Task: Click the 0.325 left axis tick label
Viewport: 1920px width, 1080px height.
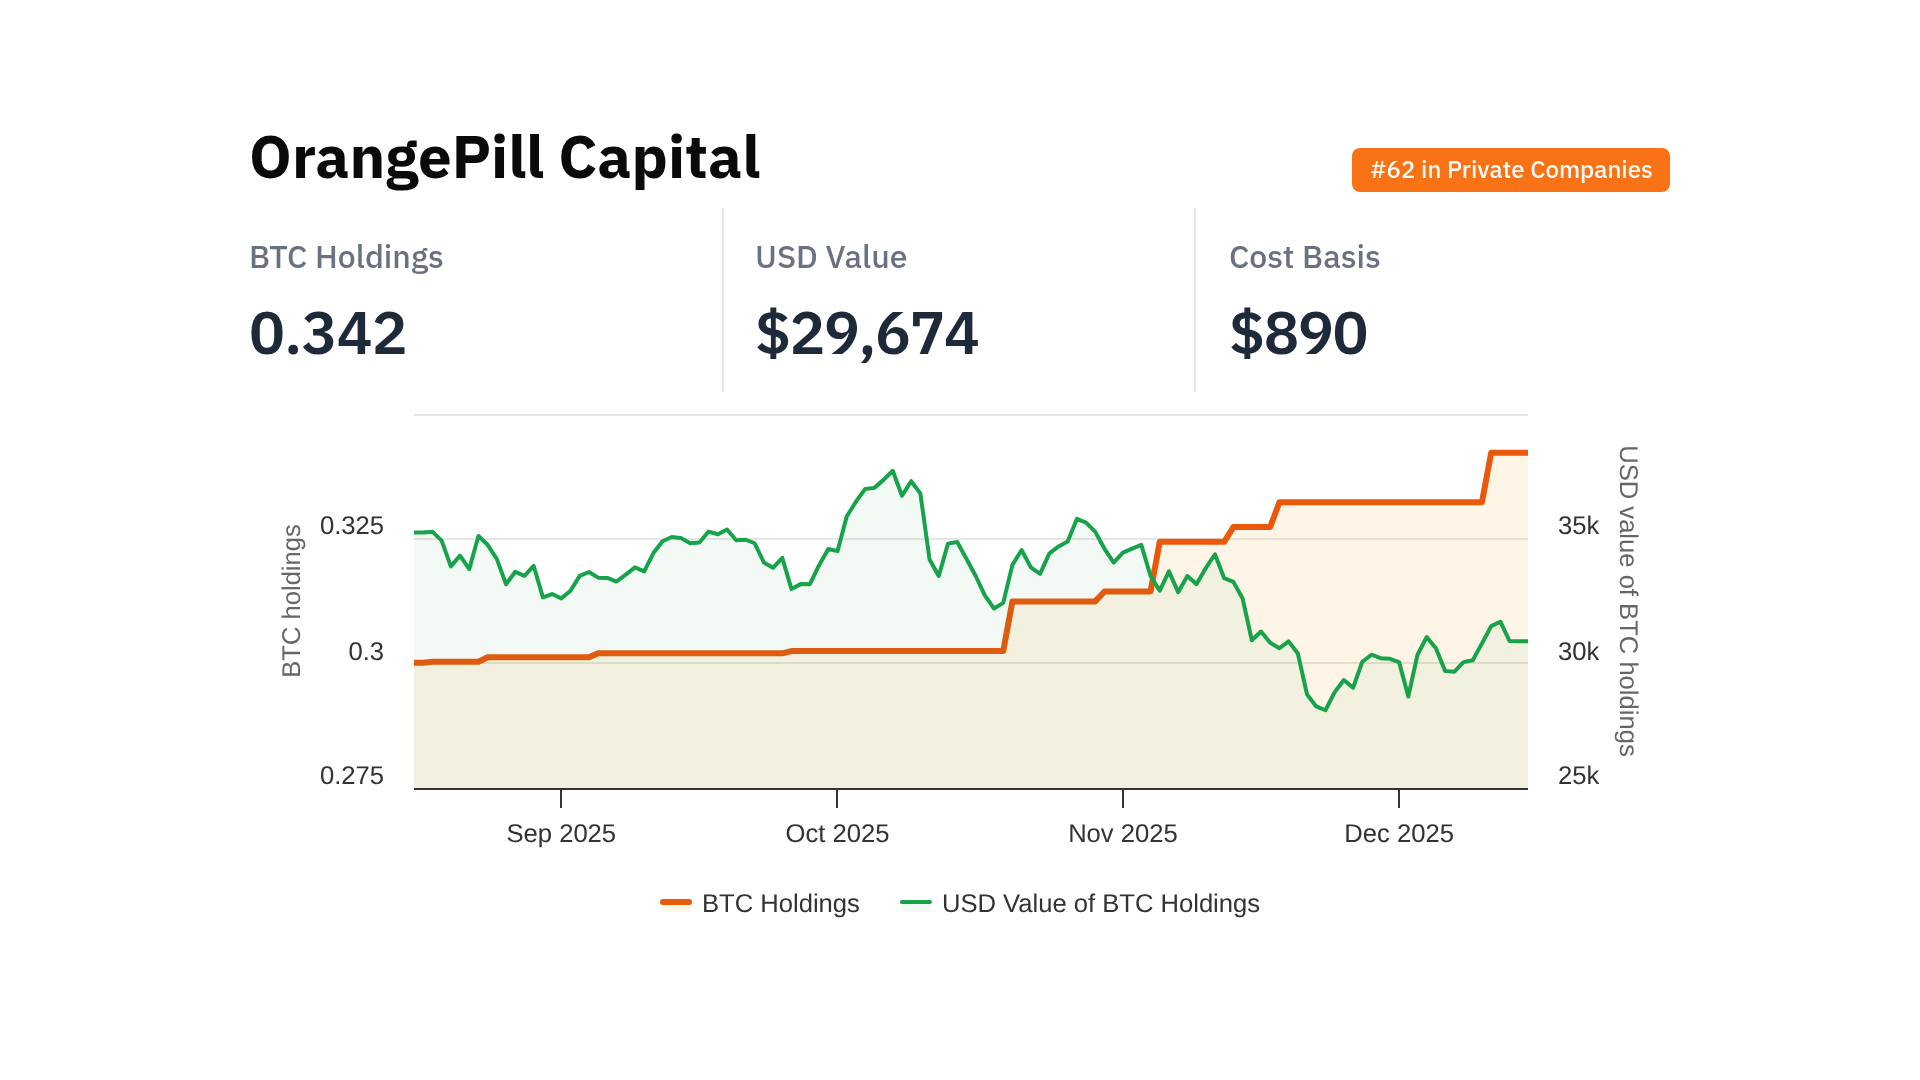Action: tap(351, 526)
